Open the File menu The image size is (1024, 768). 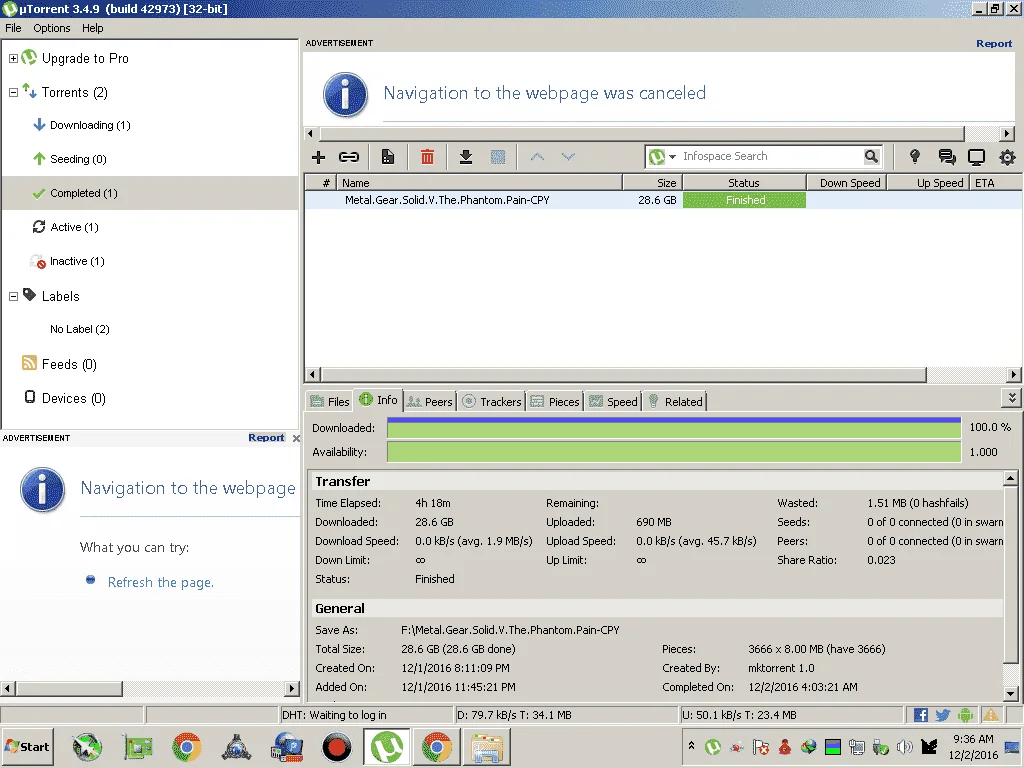pyautogui.click(x=13, y=28)
